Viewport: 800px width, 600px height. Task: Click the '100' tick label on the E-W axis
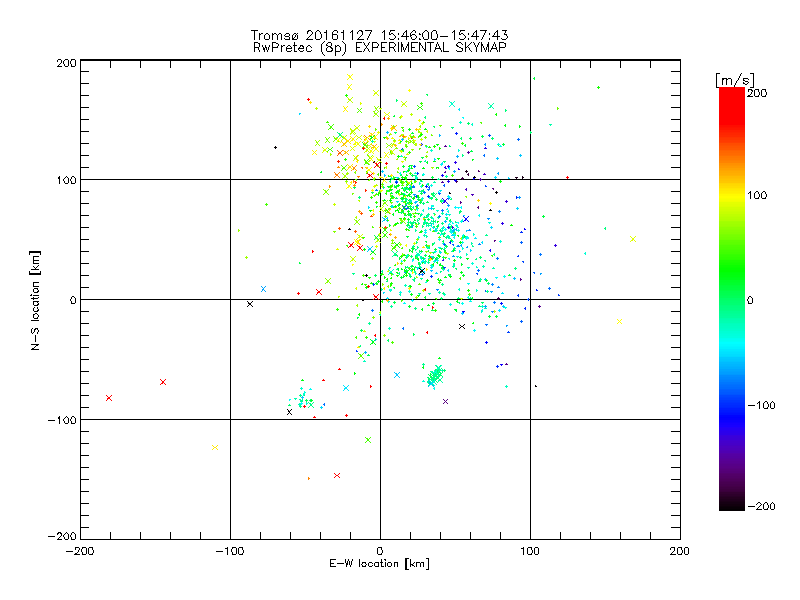[x=530, y=551]
